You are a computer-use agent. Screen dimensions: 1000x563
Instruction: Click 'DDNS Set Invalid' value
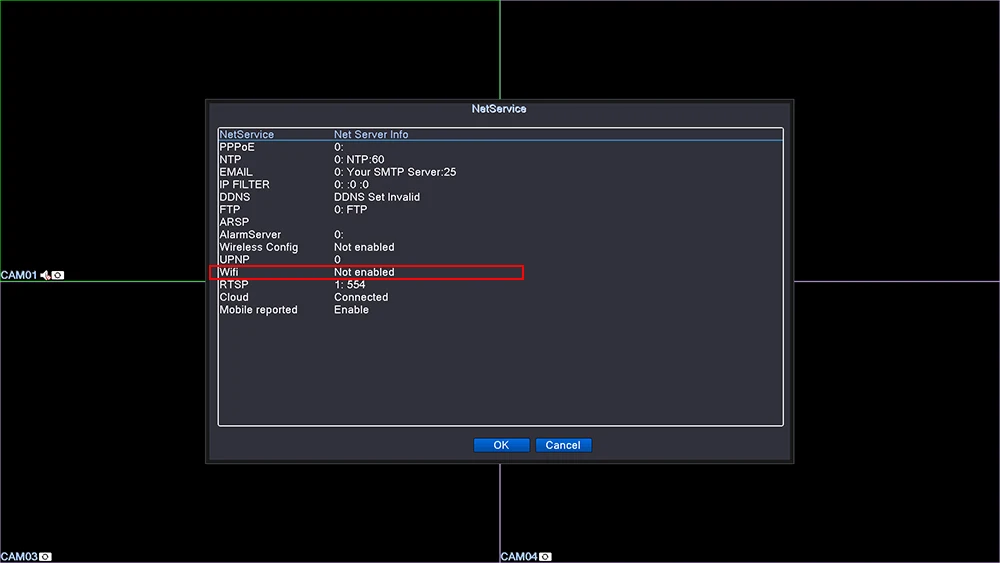(377, 197)
